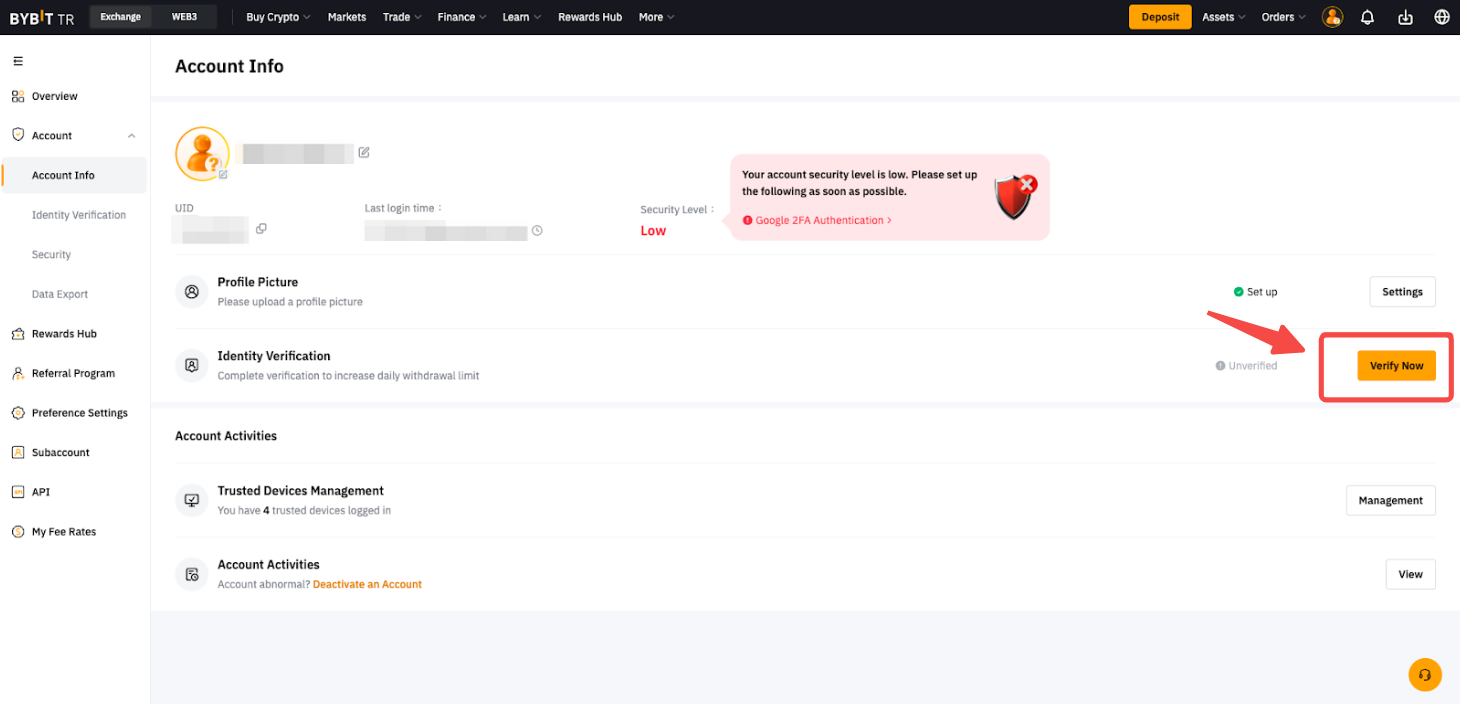This screenshot has height=705, width=1460.
Task: Open Identity Verification in the sidebar
Action: [79, 215]
